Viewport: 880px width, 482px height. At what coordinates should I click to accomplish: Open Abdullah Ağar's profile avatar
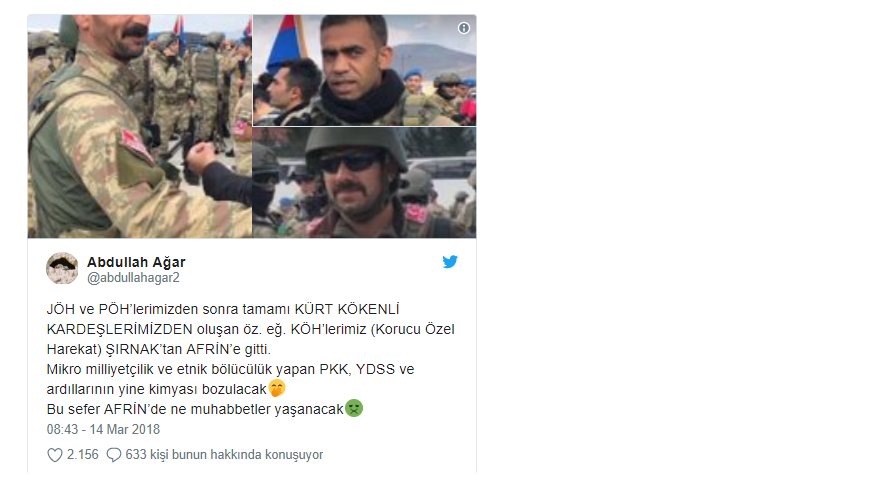62,268
